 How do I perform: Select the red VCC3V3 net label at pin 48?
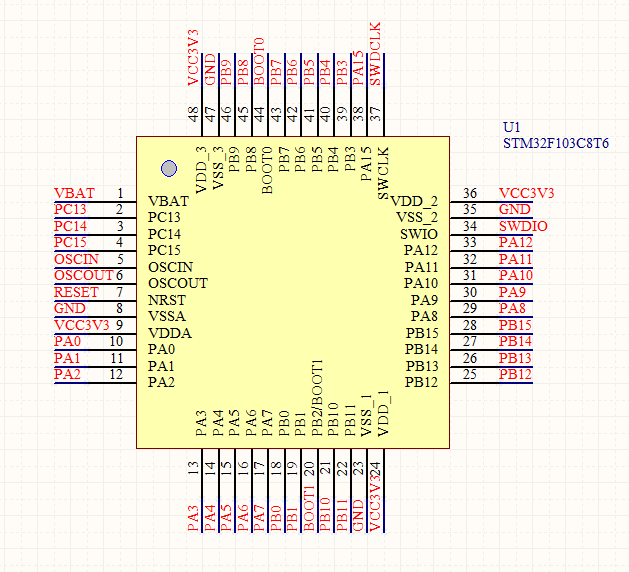[193, 57]
